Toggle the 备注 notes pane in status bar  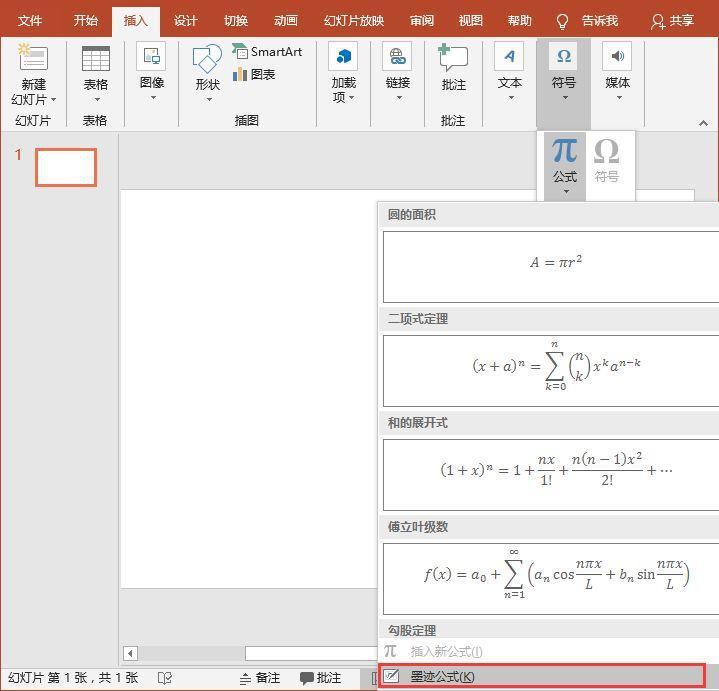[260, 678]
